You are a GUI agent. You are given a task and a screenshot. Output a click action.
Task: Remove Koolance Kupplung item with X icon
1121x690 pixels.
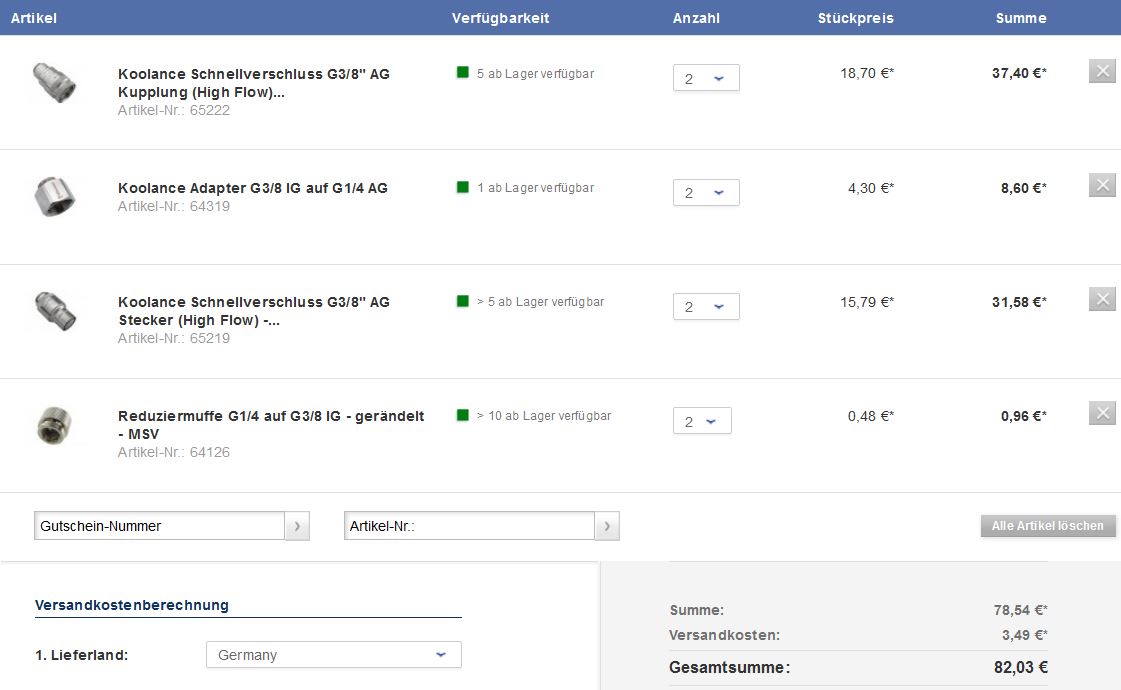click(x=1102, y=71)
